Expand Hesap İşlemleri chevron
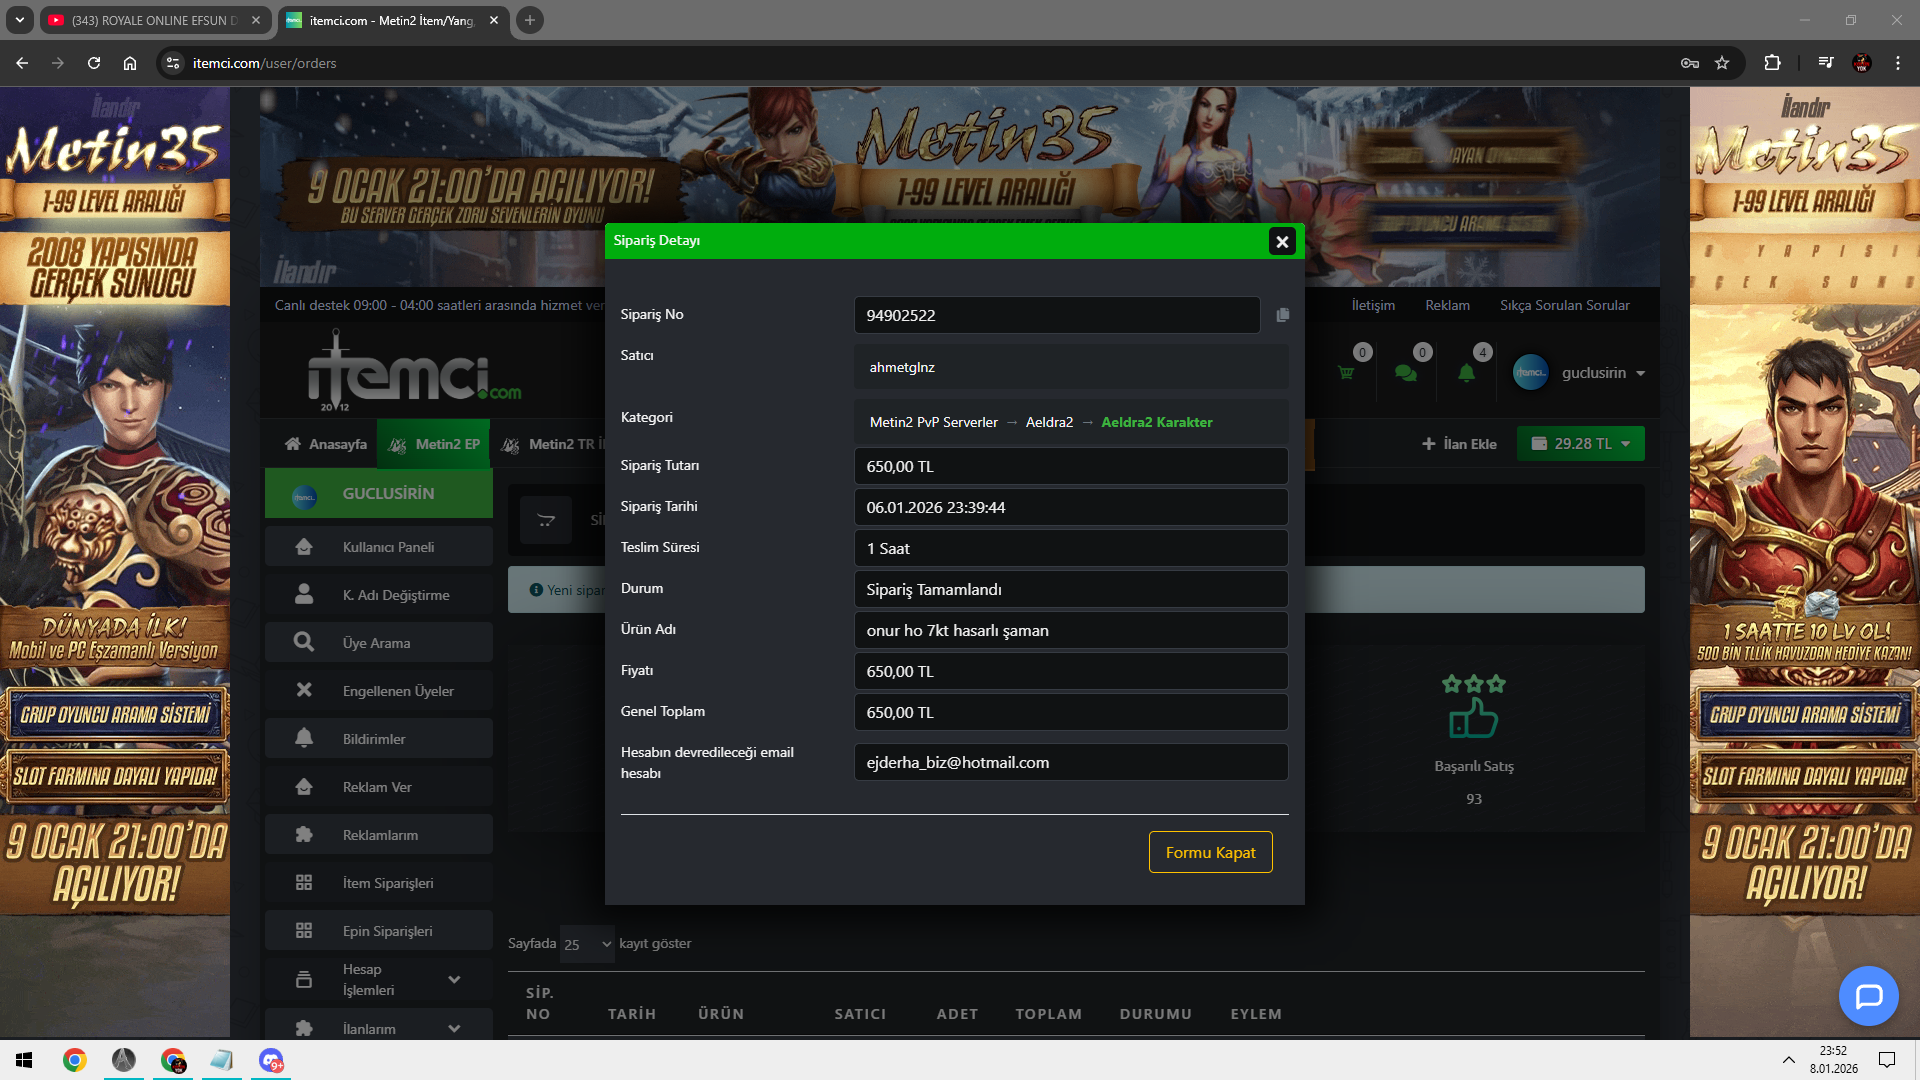 point(454,979)
